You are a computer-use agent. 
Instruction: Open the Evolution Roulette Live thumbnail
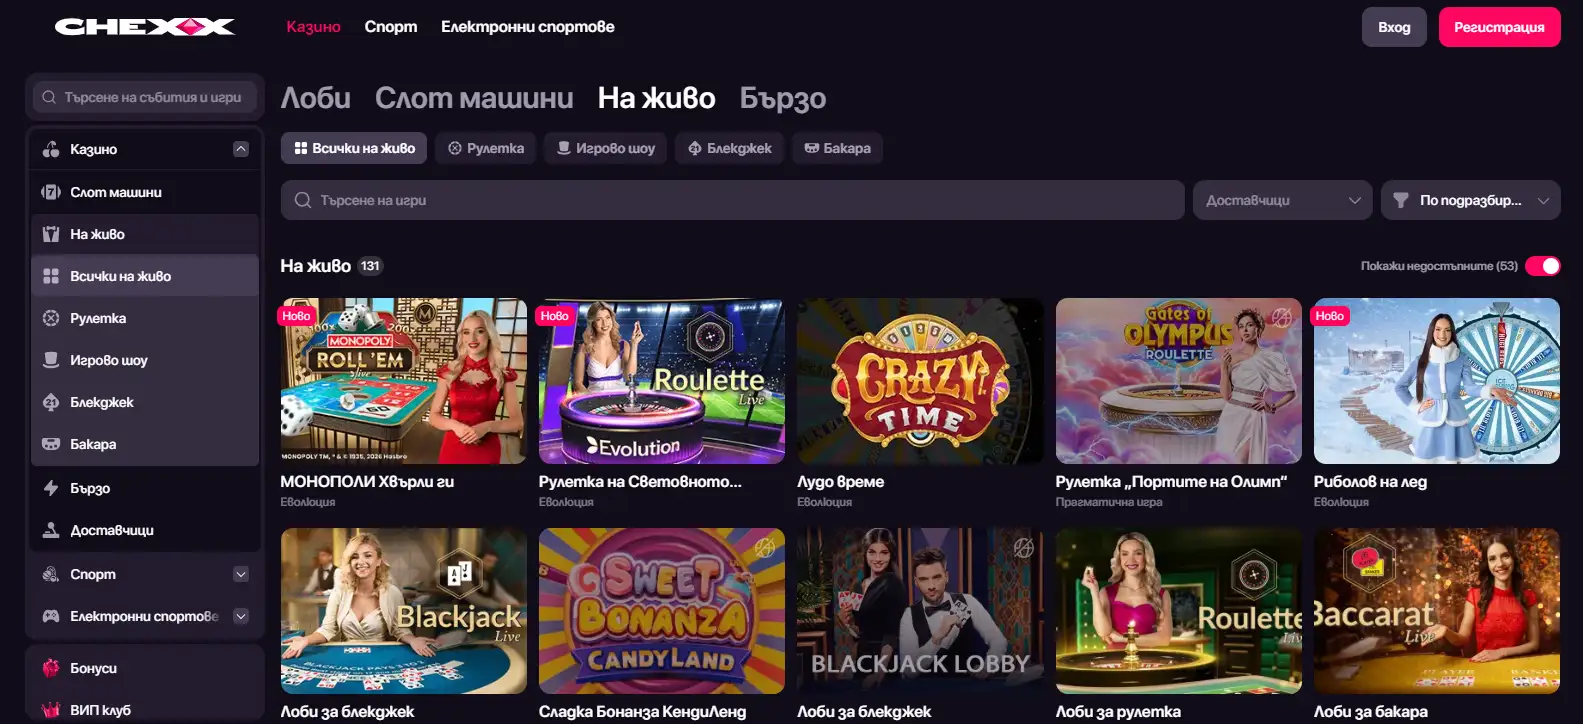pyautogui.click(x=662, y=381)
